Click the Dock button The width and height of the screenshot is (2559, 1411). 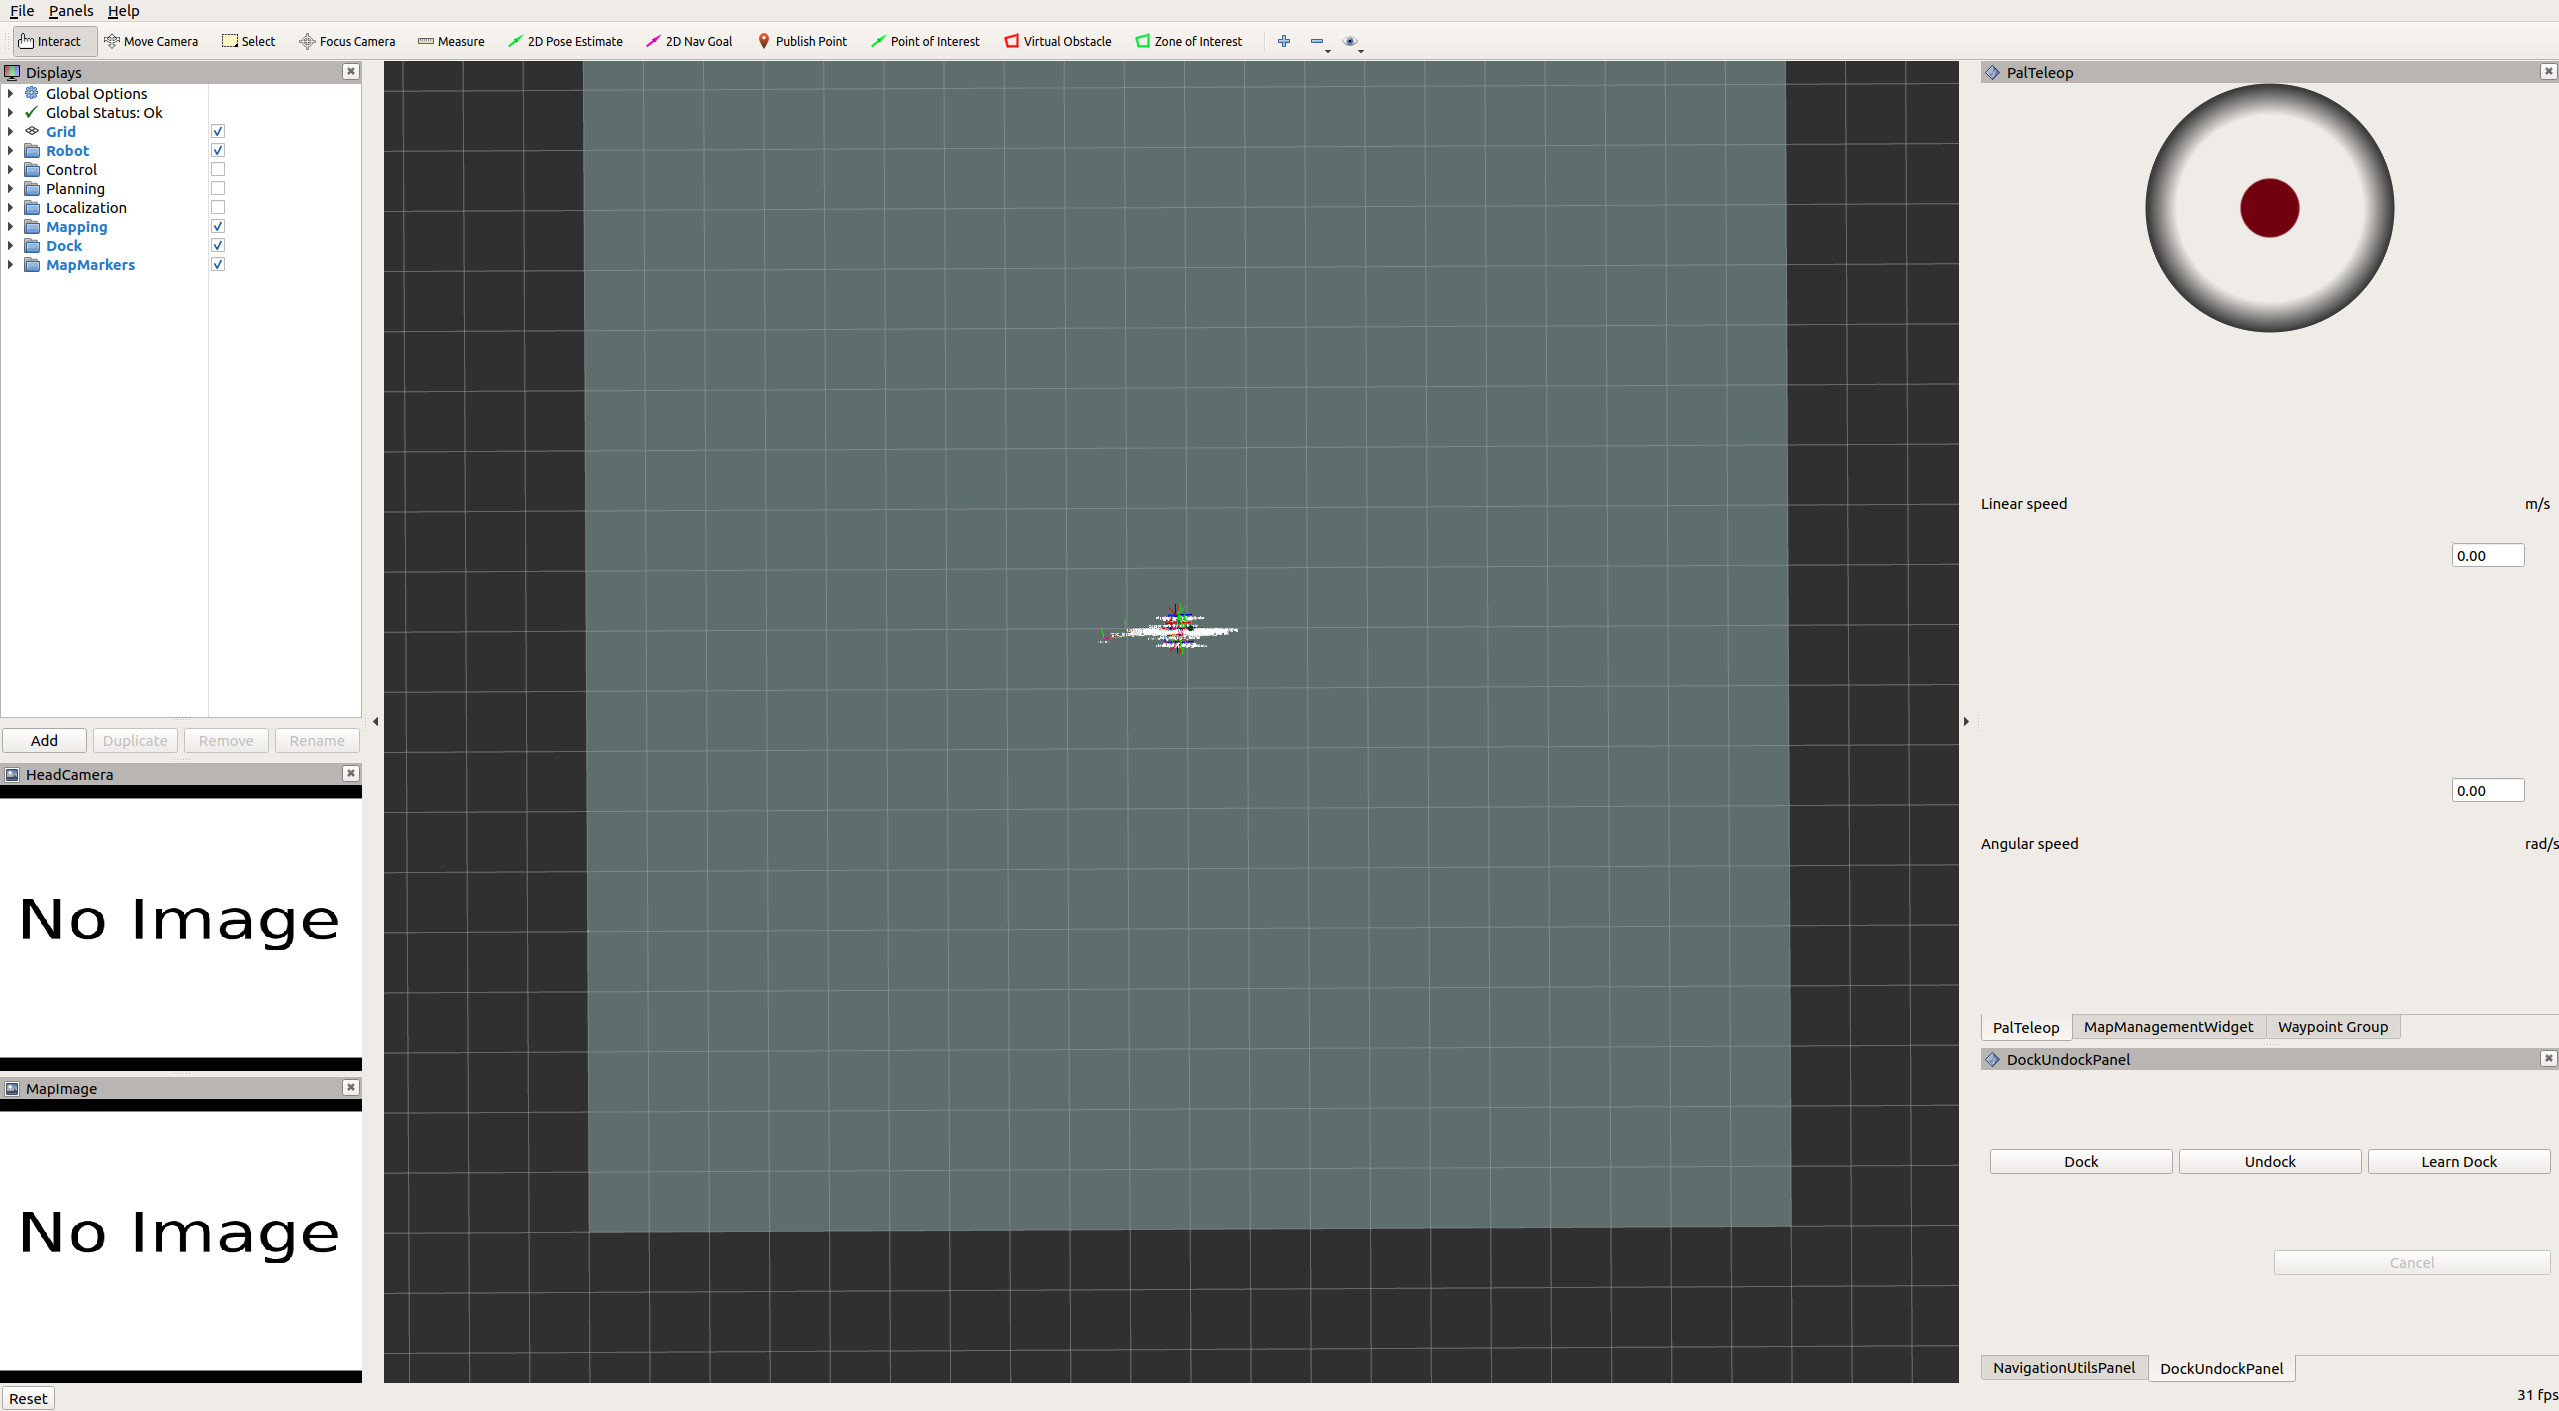2081,1161
